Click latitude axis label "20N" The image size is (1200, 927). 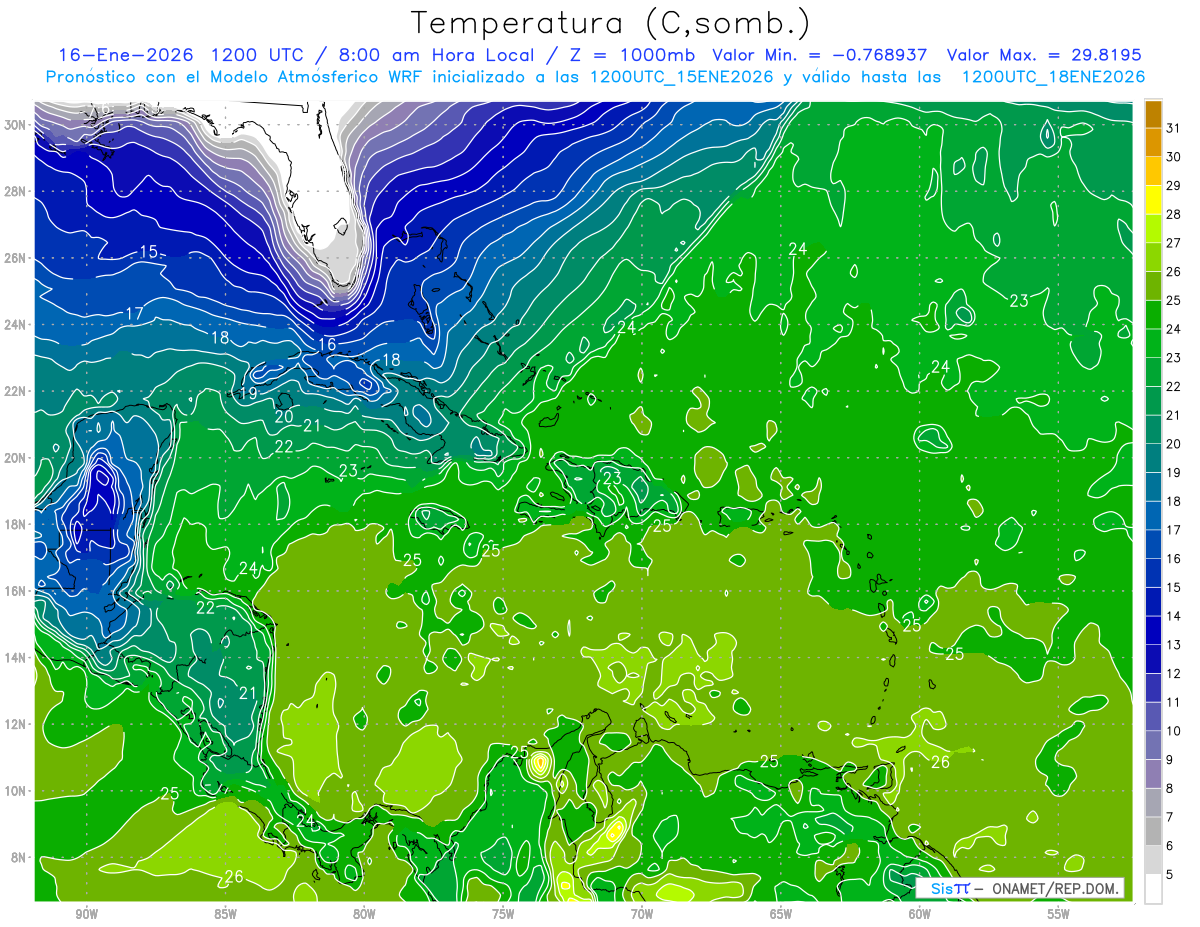pyautogui.click(x=17, y=458)
